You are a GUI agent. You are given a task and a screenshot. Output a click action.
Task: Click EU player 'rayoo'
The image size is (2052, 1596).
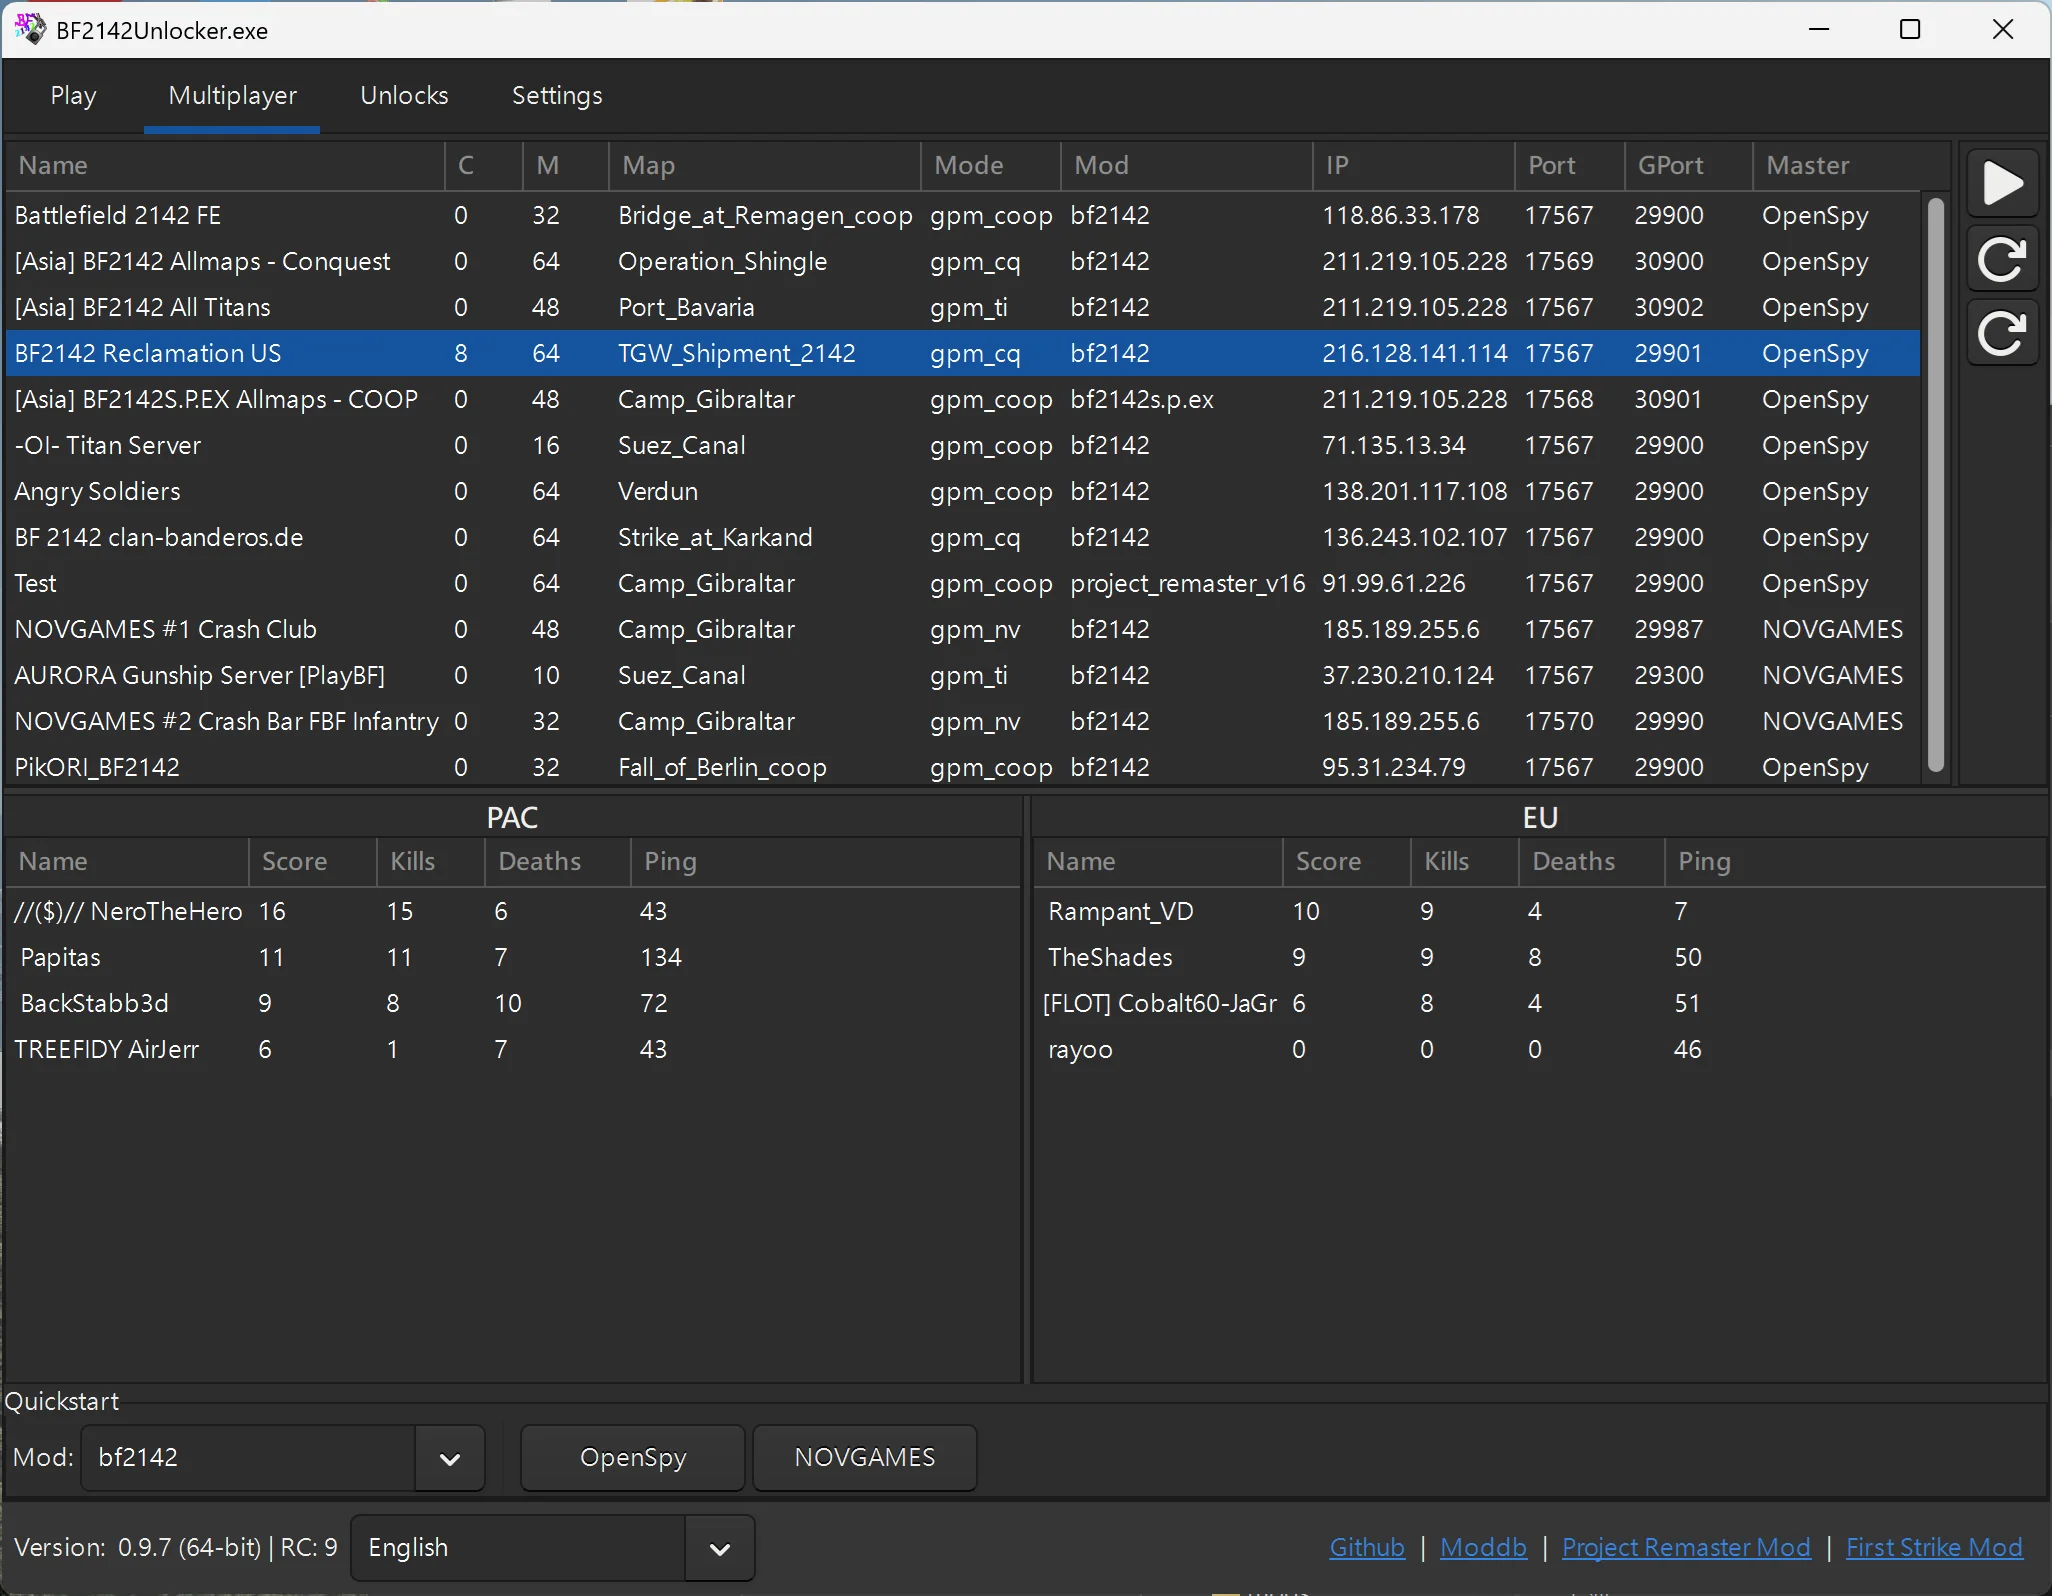click(1539, 1049)
